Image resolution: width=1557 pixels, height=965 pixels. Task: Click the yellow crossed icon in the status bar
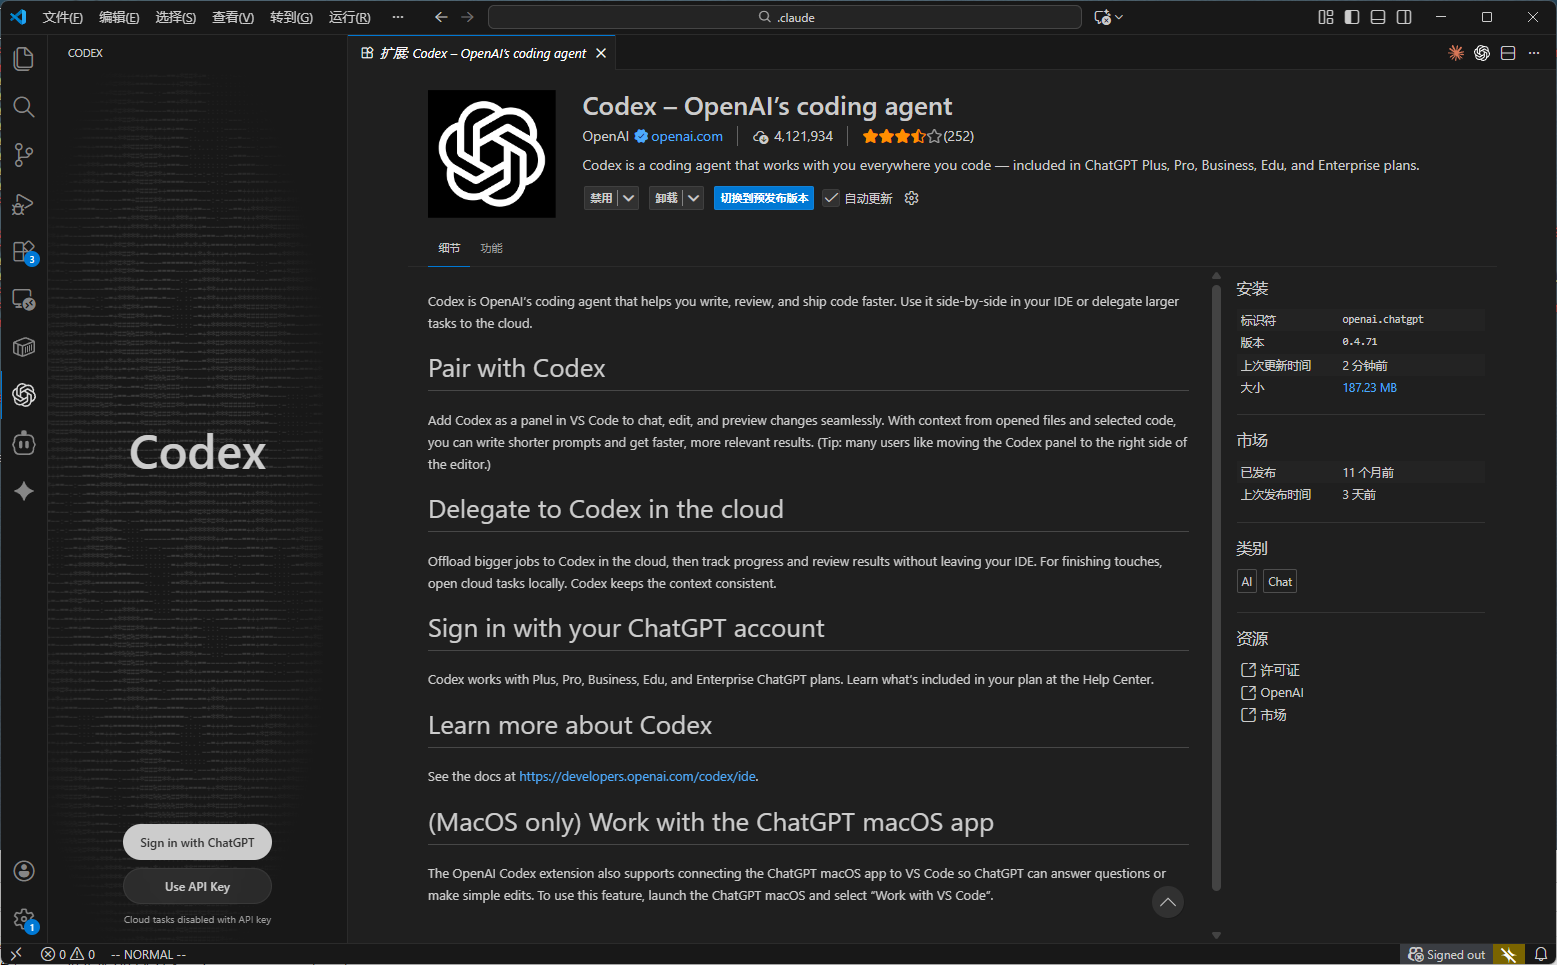click(x=1509, y=954)
